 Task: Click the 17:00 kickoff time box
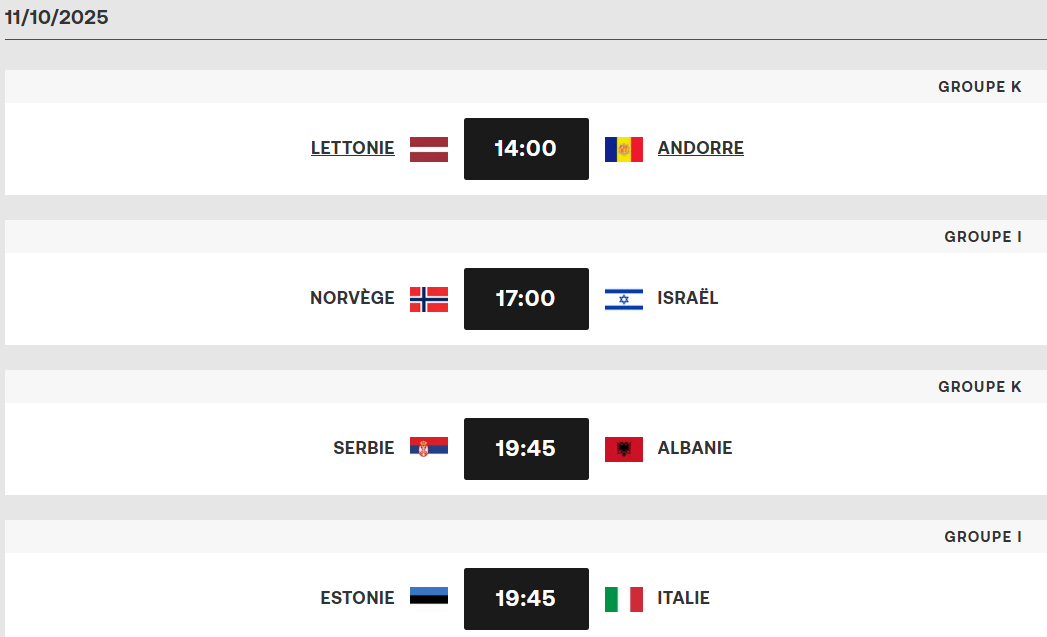coord(526,299)
